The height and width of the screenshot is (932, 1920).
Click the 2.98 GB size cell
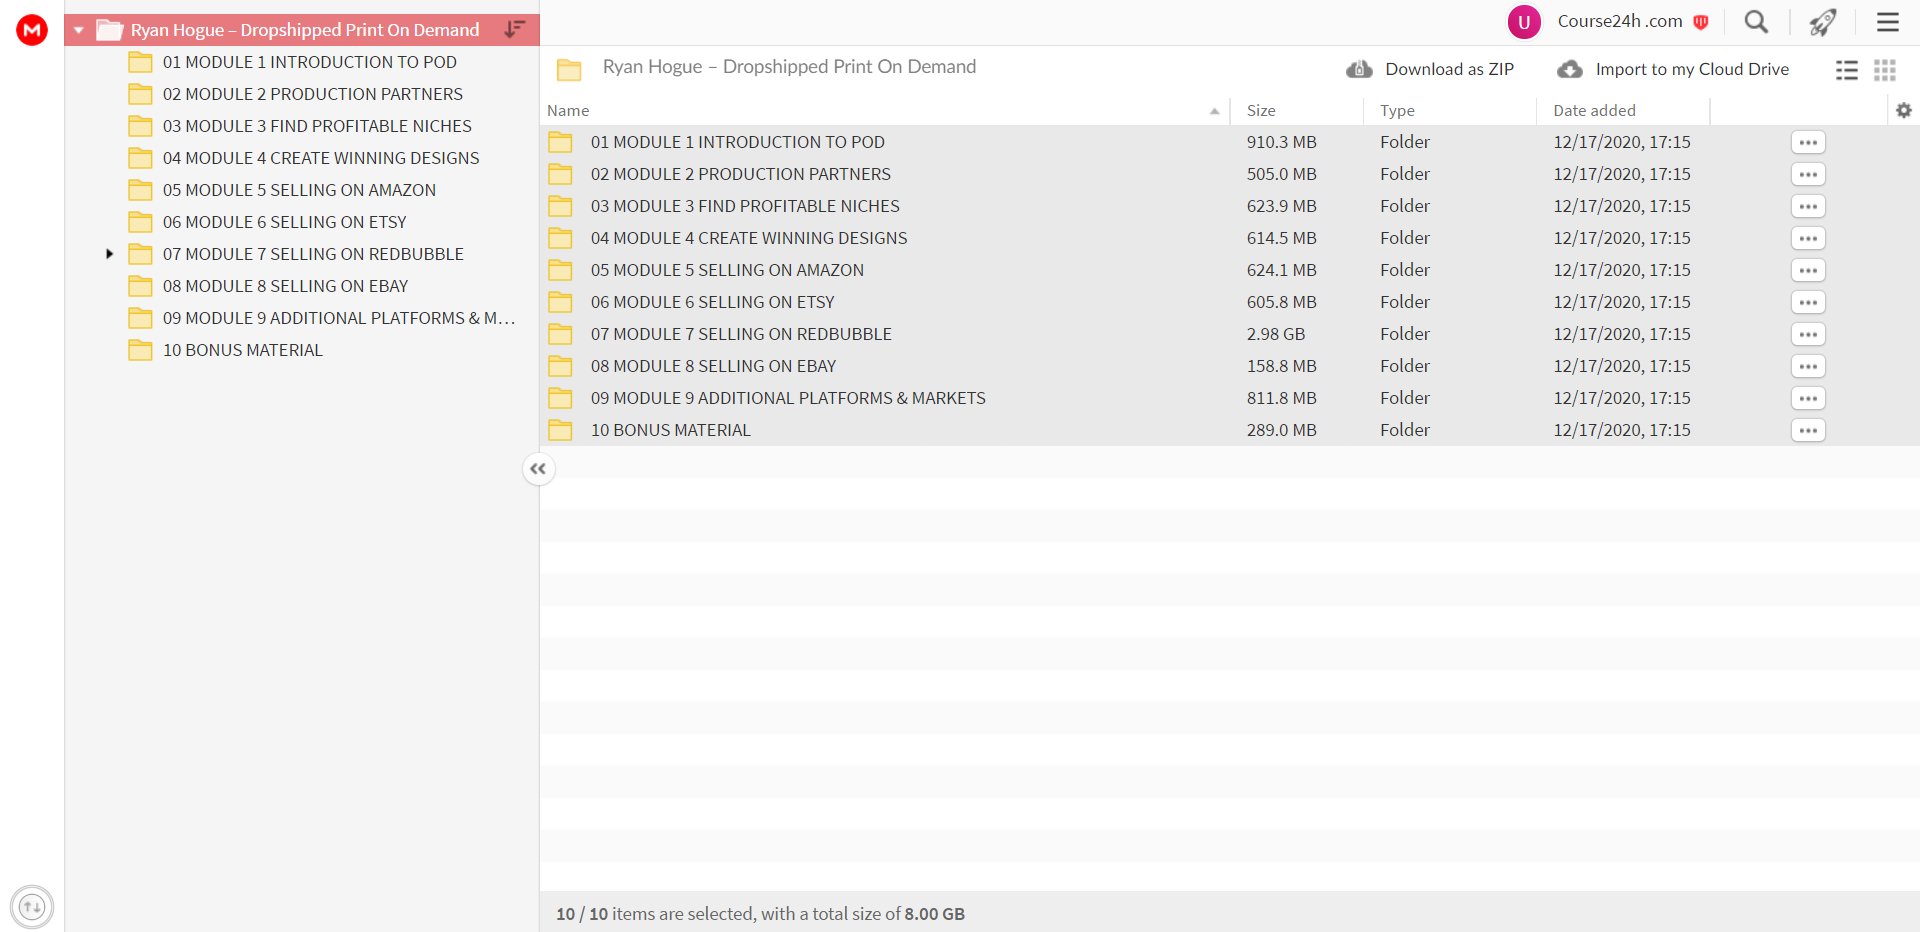click(1276, 334)
